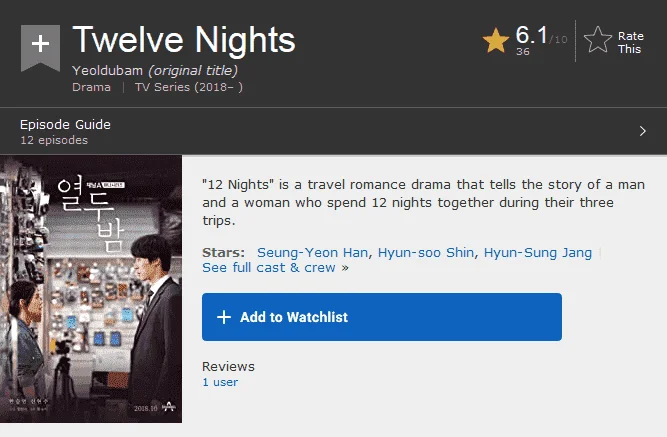The image size is (667, 437).
Task: Open Hyun-soo Shin's profile link
Action: (426, 252)
